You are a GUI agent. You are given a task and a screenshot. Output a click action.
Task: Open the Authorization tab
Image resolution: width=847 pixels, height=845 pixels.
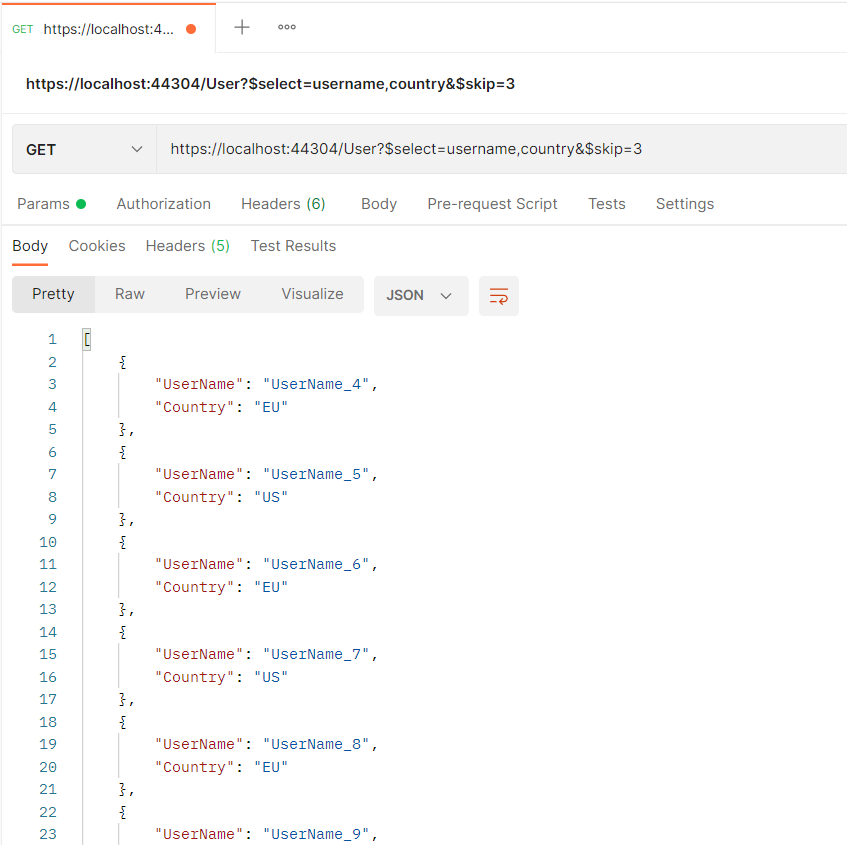(163, 204)
